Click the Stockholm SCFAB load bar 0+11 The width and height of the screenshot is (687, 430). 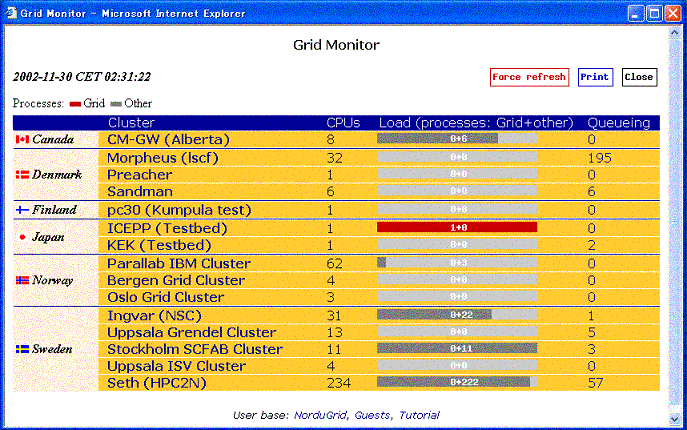click(457, 348)
